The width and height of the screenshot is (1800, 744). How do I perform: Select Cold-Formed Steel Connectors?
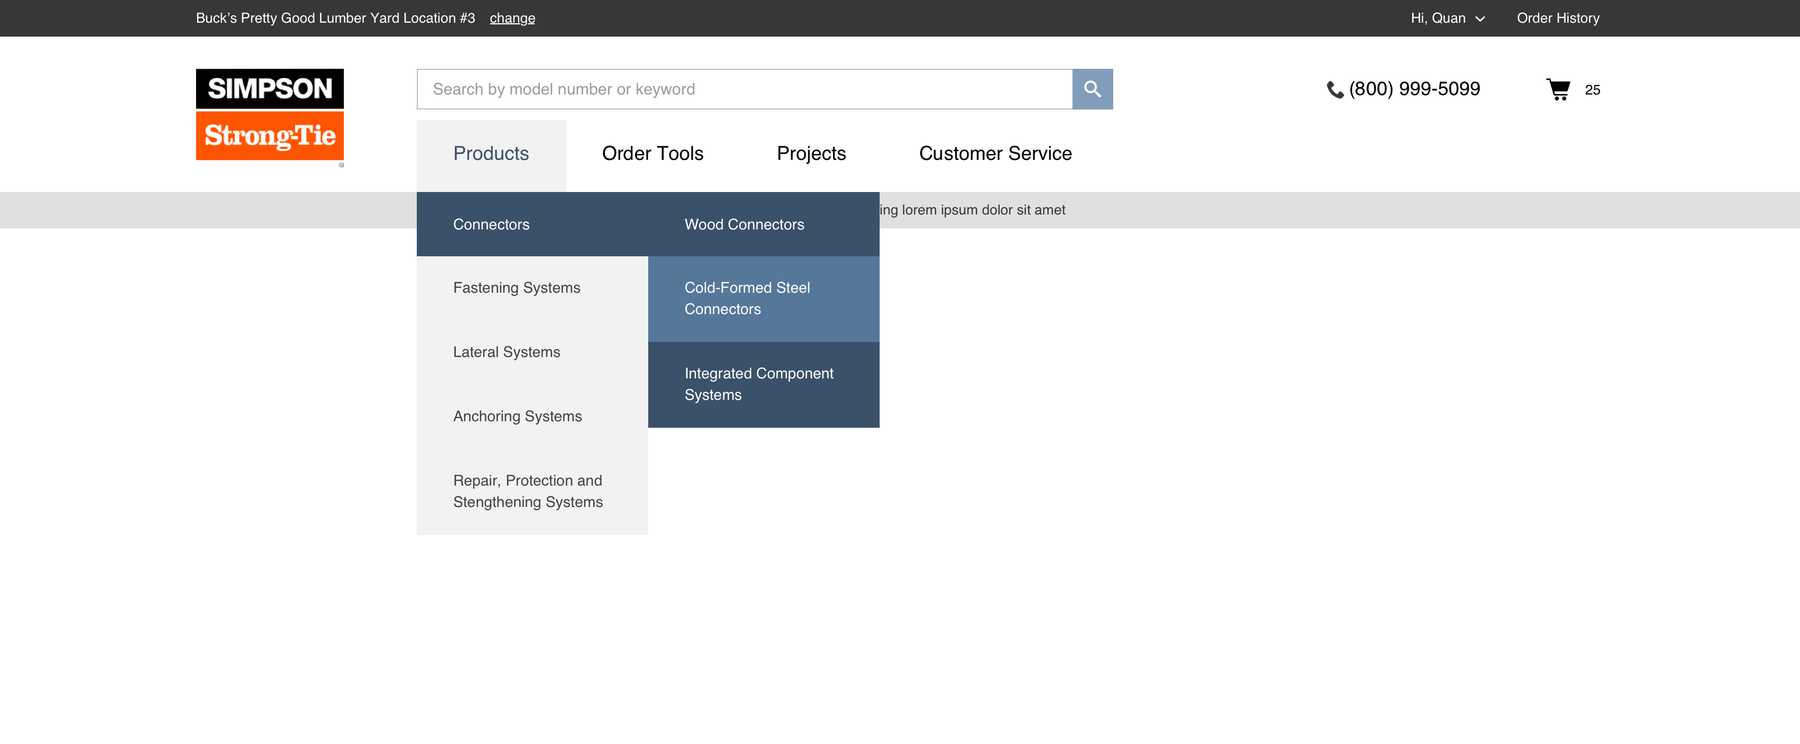[x=747, y=299]
